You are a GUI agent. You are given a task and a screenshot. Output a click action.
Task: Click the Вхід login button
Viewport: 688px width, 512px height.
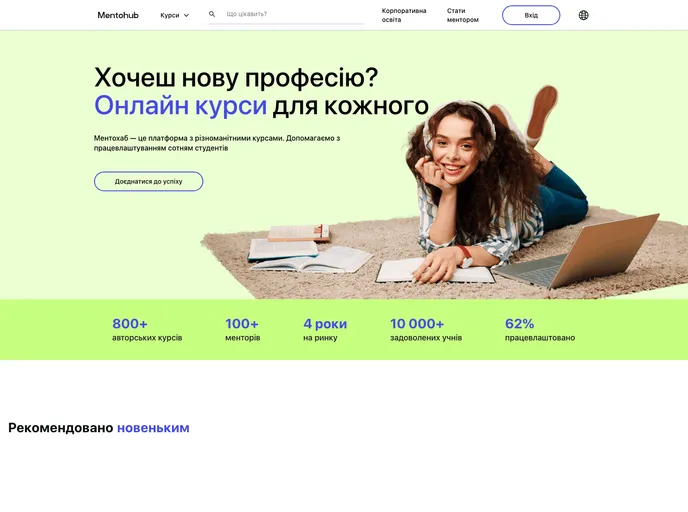point(531,15)
